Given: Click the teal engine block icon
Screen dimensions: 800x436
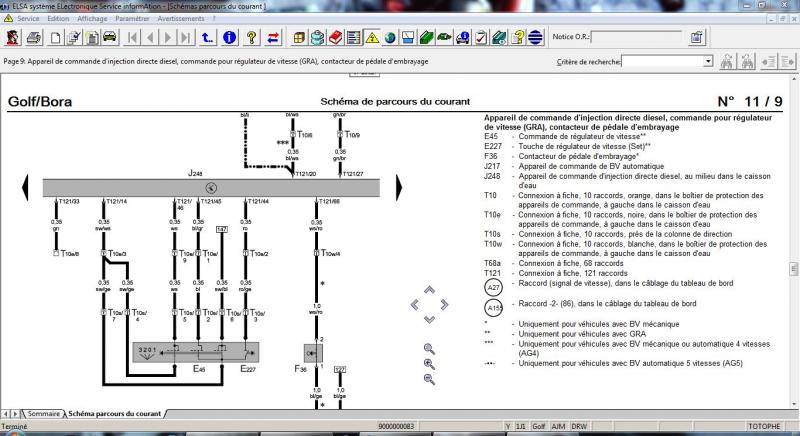Looking at the screenshot, I should pyautogui.click(x=317, y=38).
